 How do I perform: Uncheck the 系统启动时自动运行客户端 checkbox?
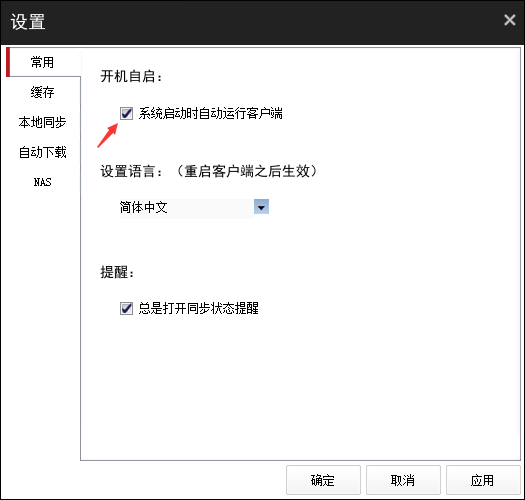pyautogui.click(x=126, y=114)
